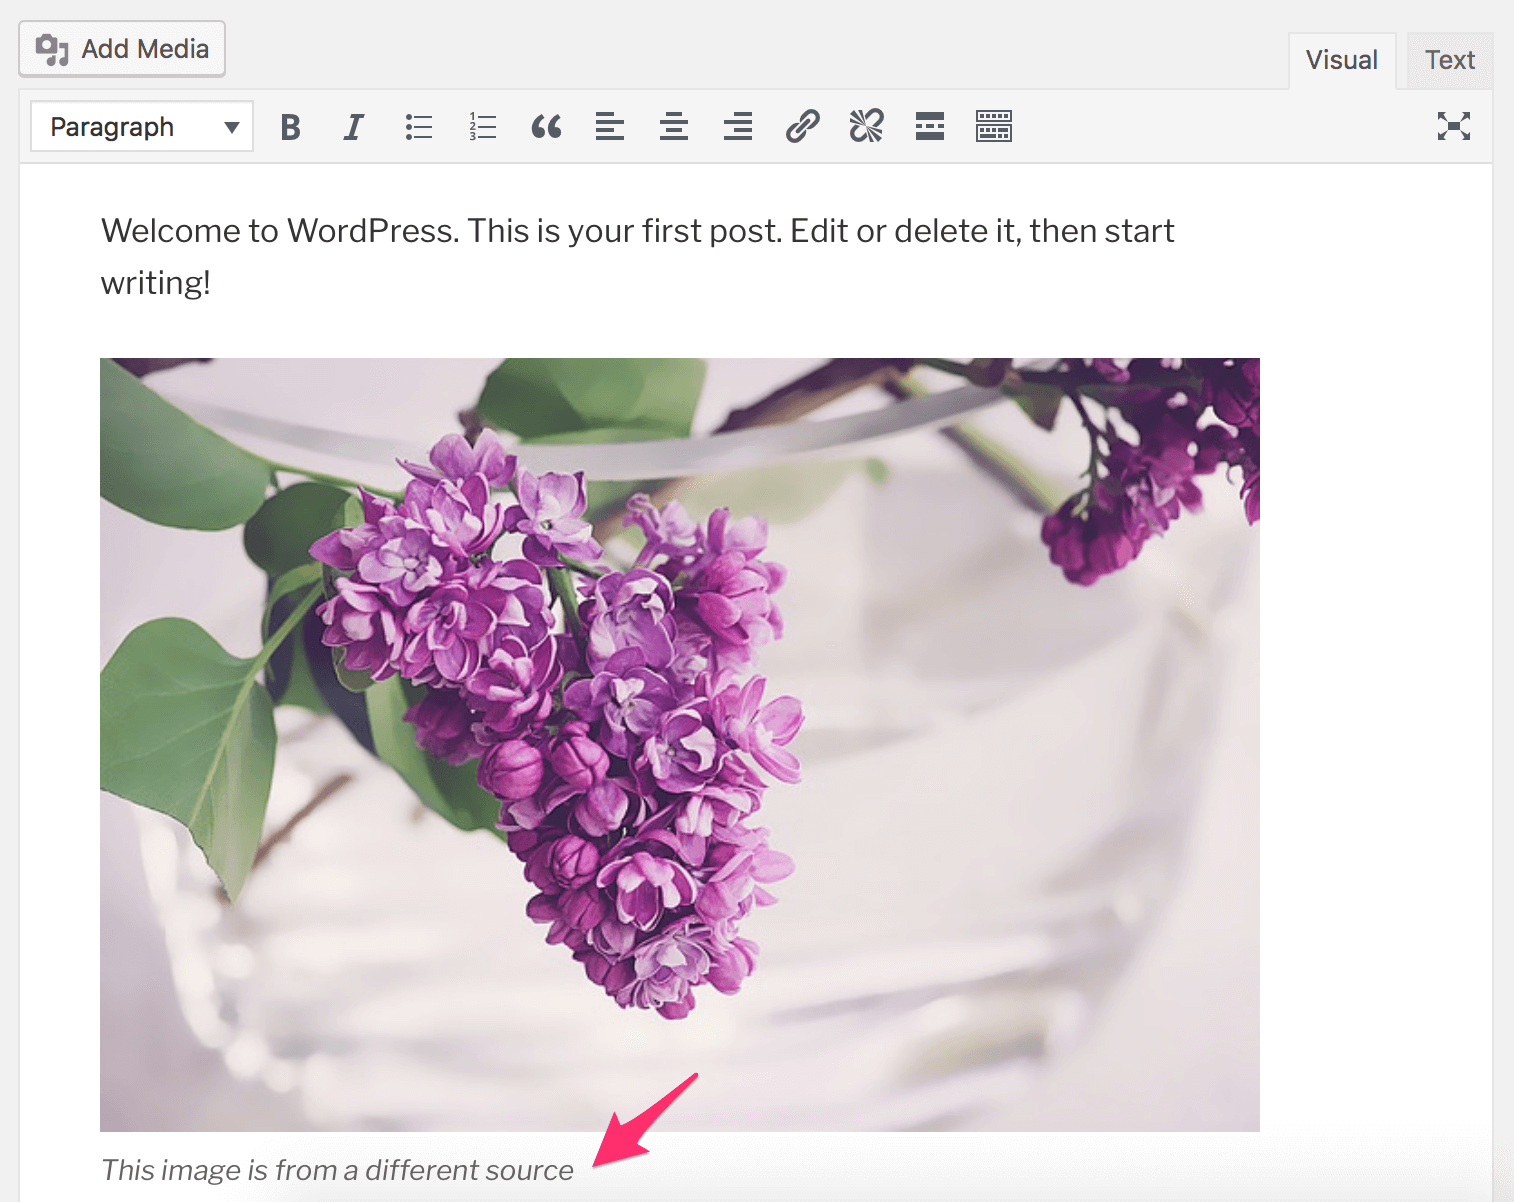The width and height of the screenshot is (1514, 1202).
Task: Remove link with unlink icon
Action: [866, 127]
